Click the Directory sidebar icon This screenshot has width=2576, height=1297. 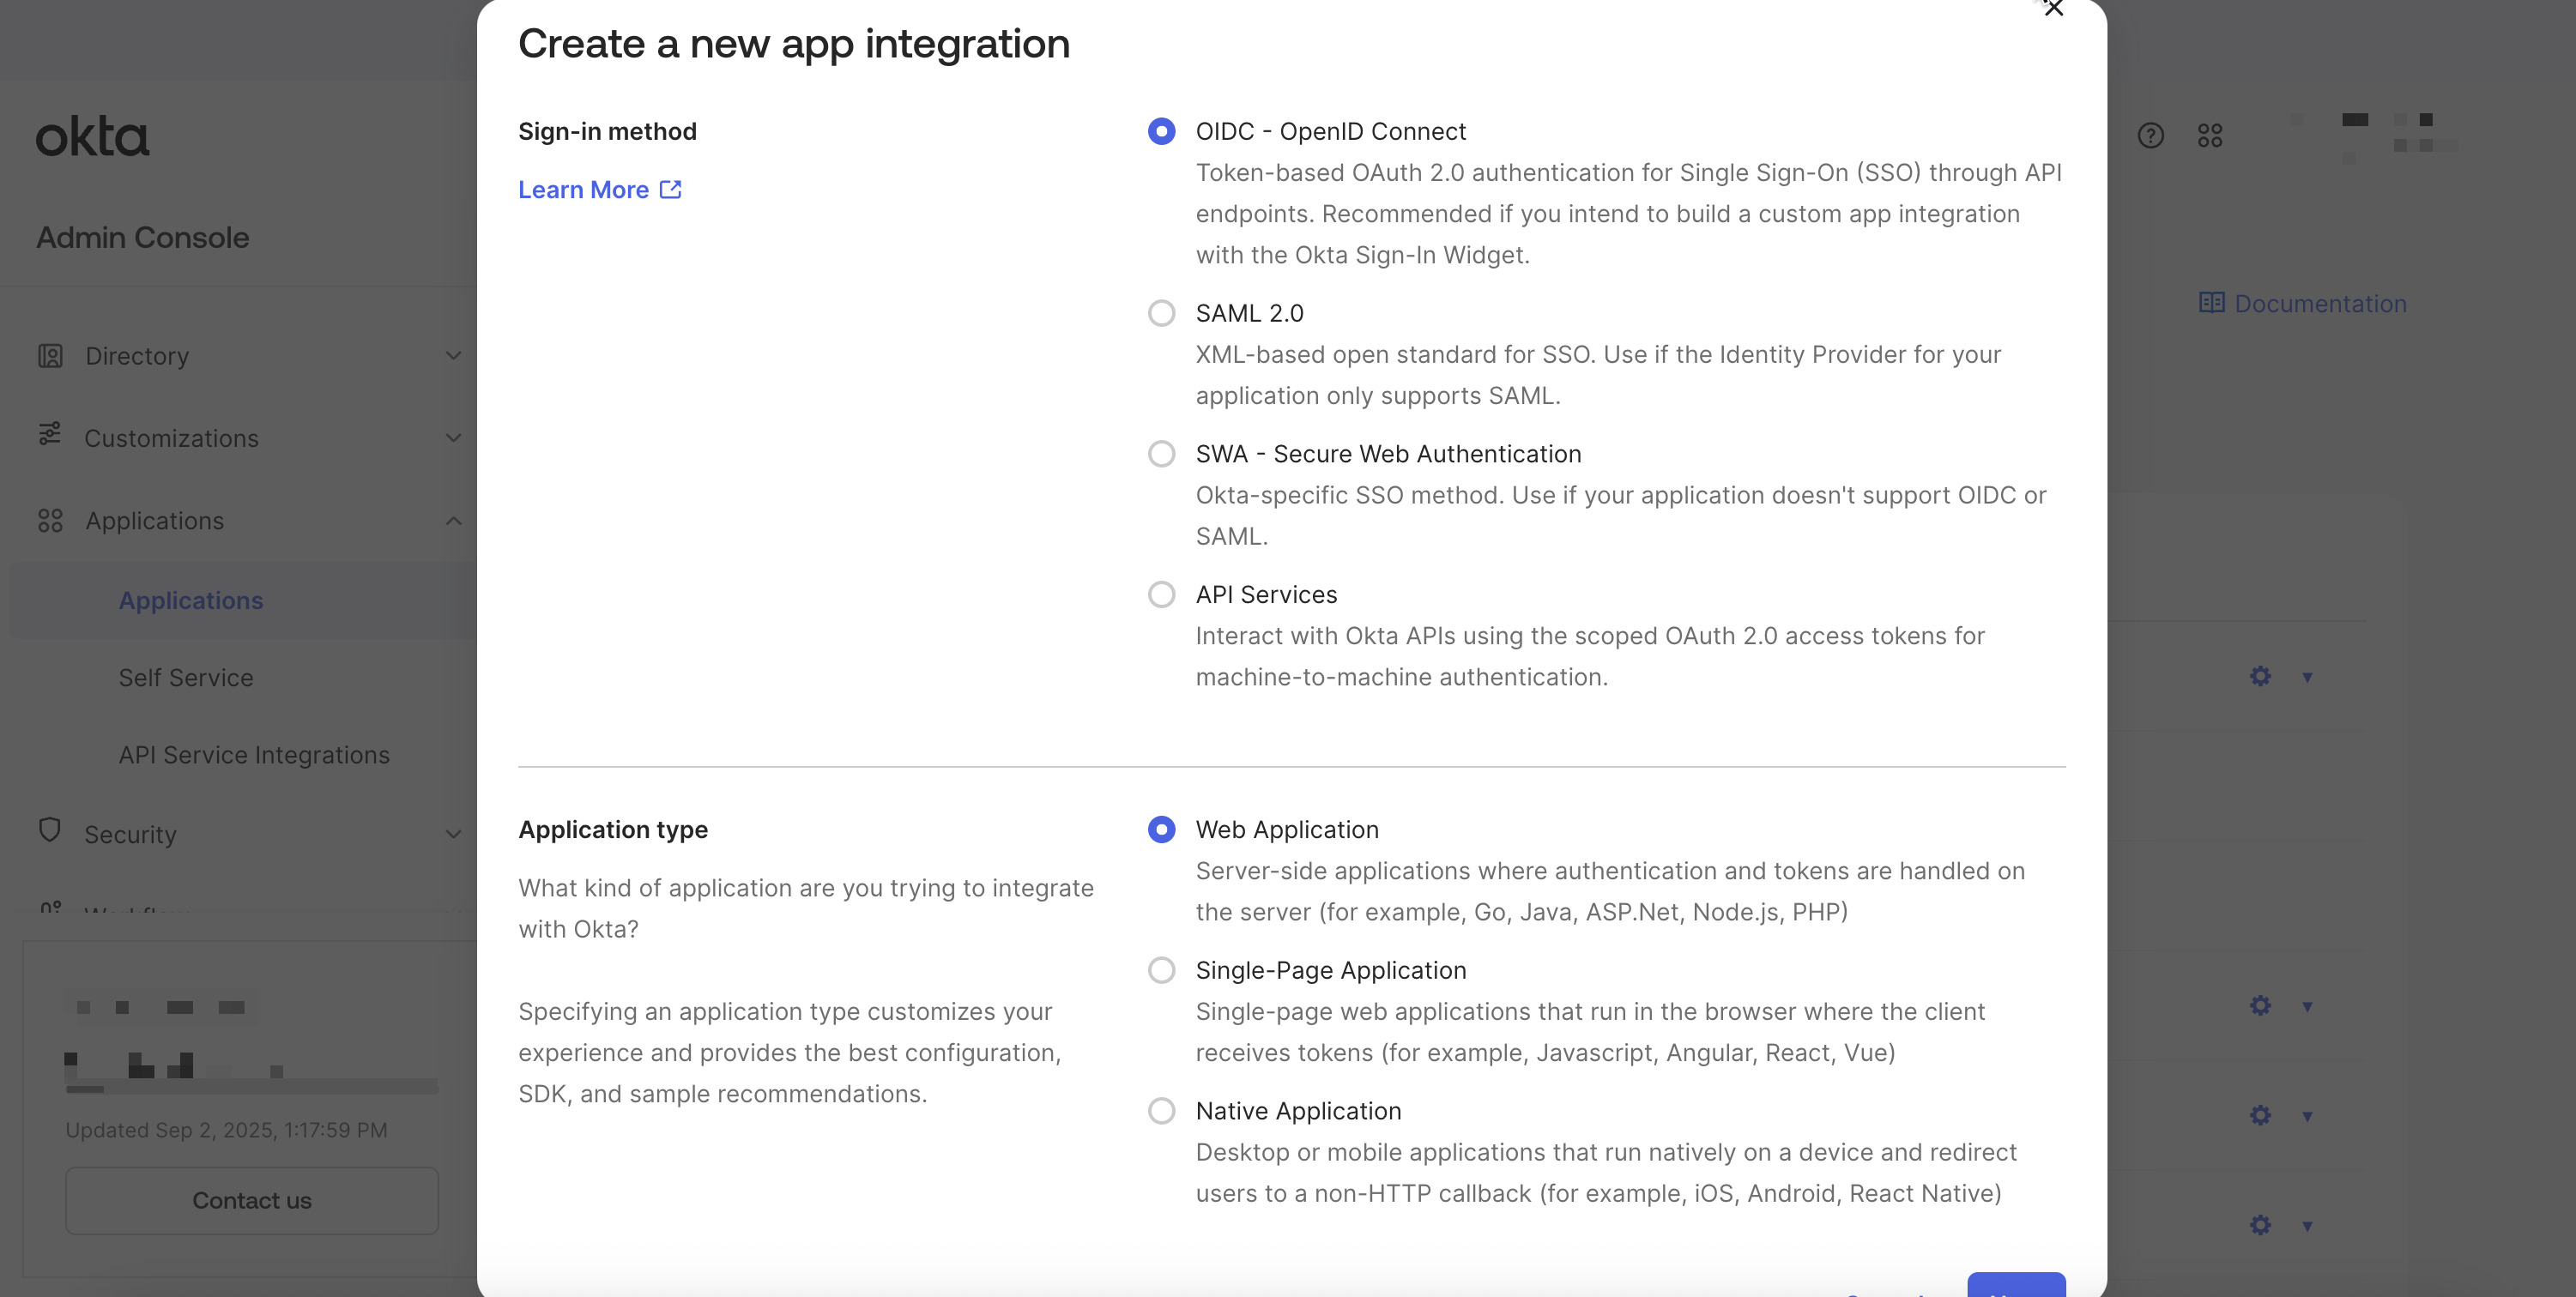[50, 356]
